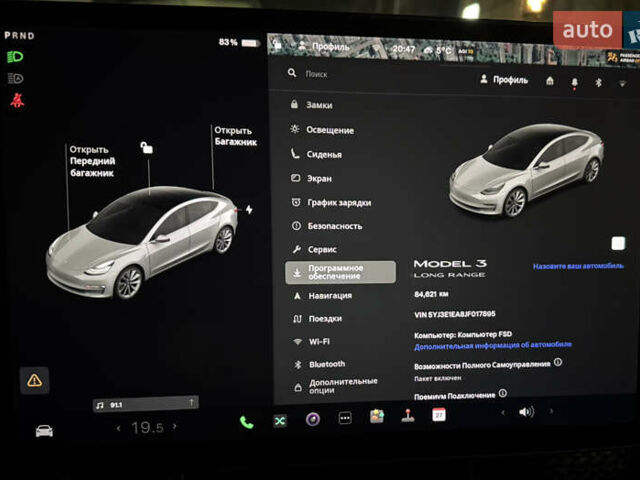This screenshot has width=640, height=480.
Task: Open the Профиль dropdown in settings header
Action: point(503,80)
